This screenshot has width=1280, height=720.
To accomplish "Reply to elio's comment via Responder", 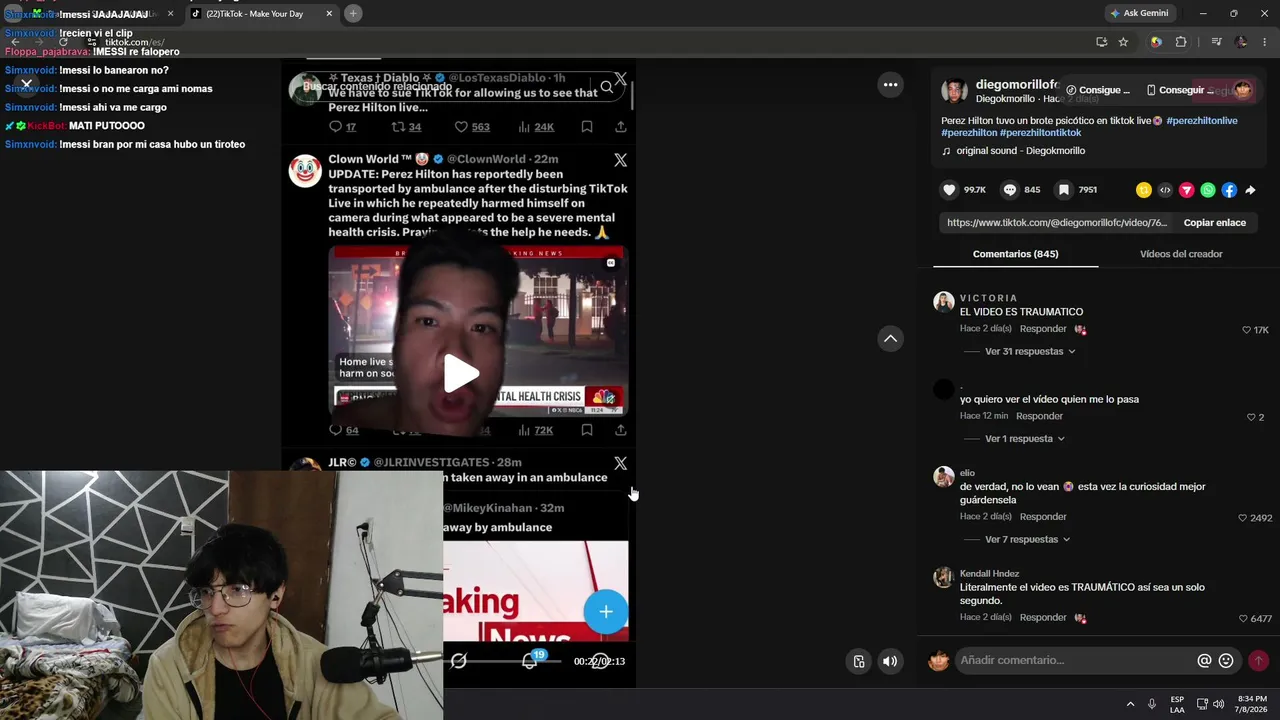I will pyautogui.click(x=1043, y=517).
